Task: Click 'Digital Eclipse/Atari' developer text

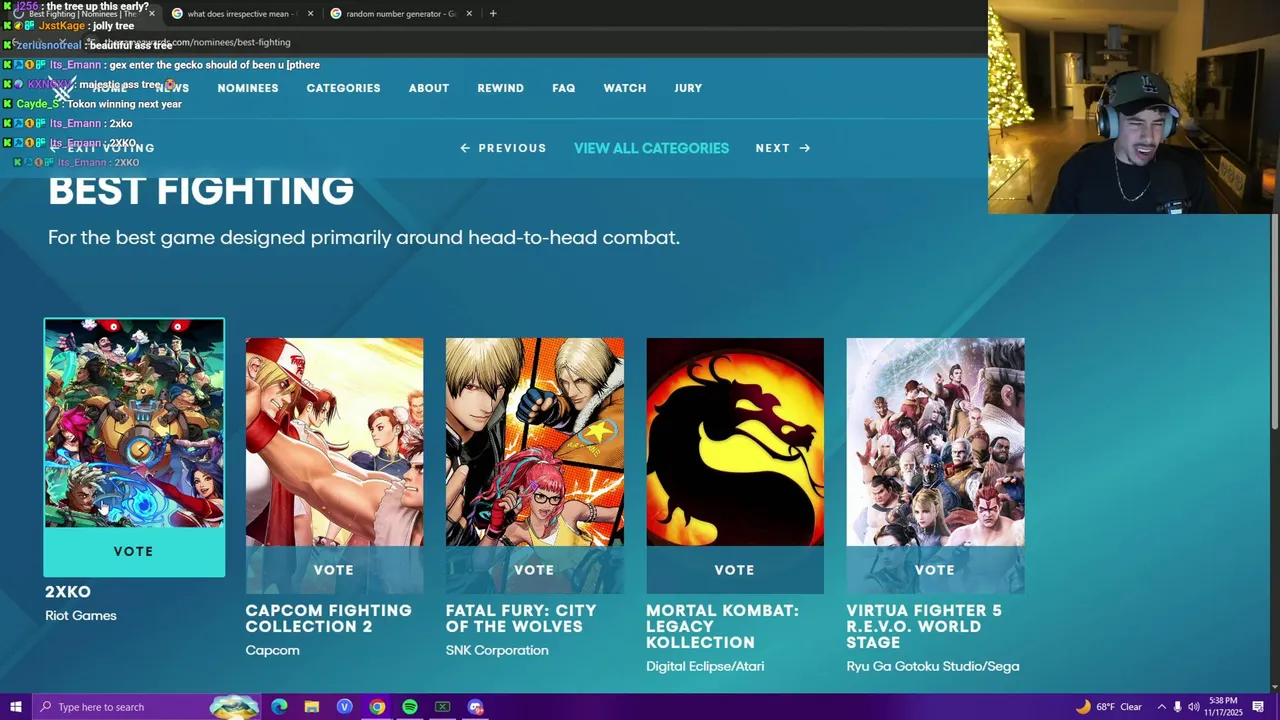Action: (705, 666)
